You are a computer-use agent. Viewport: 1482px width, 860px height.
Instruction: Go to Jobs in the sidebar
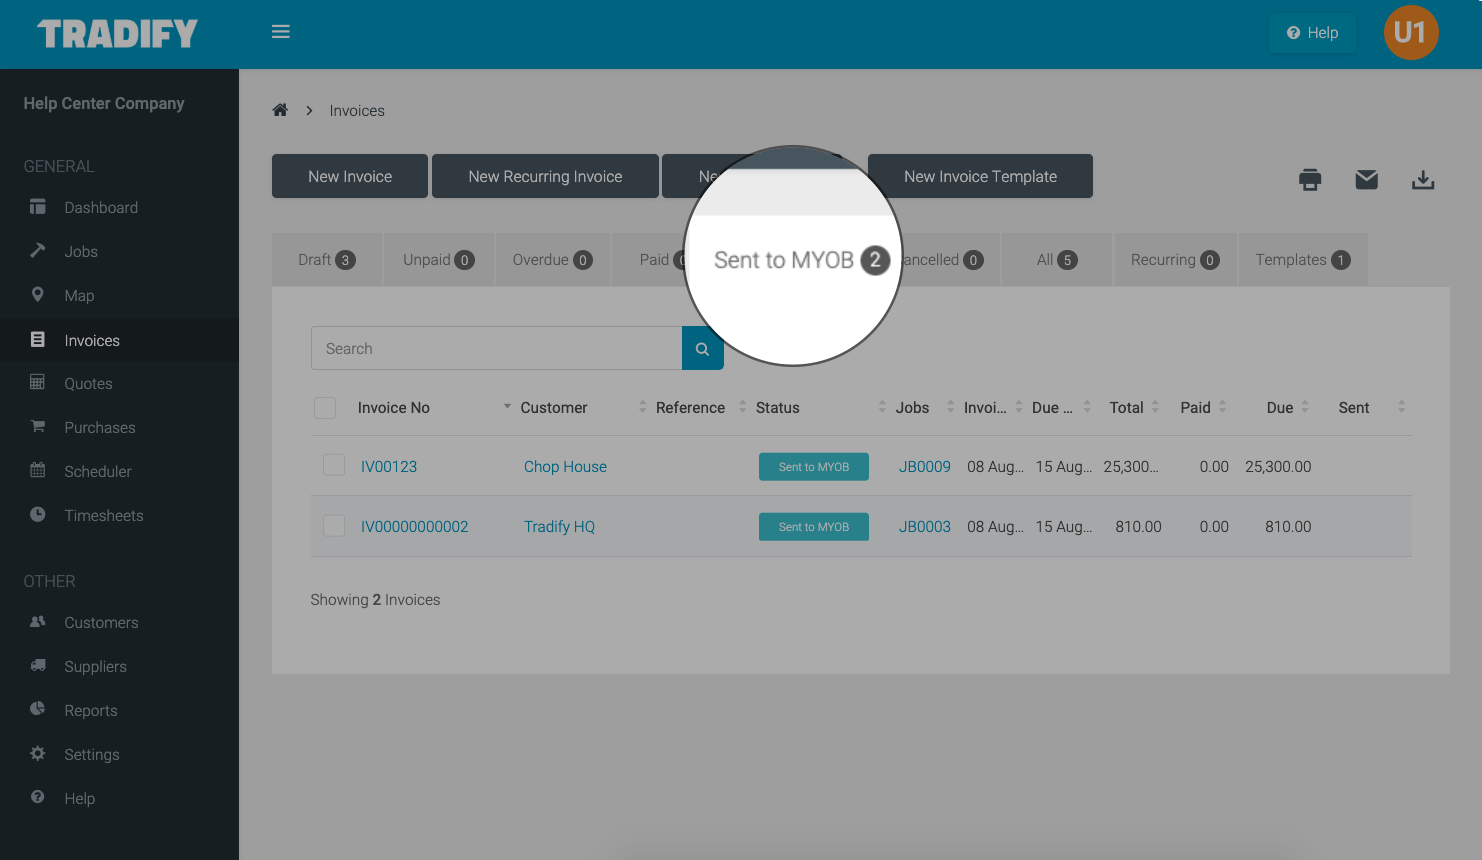[x=81, y=252]
